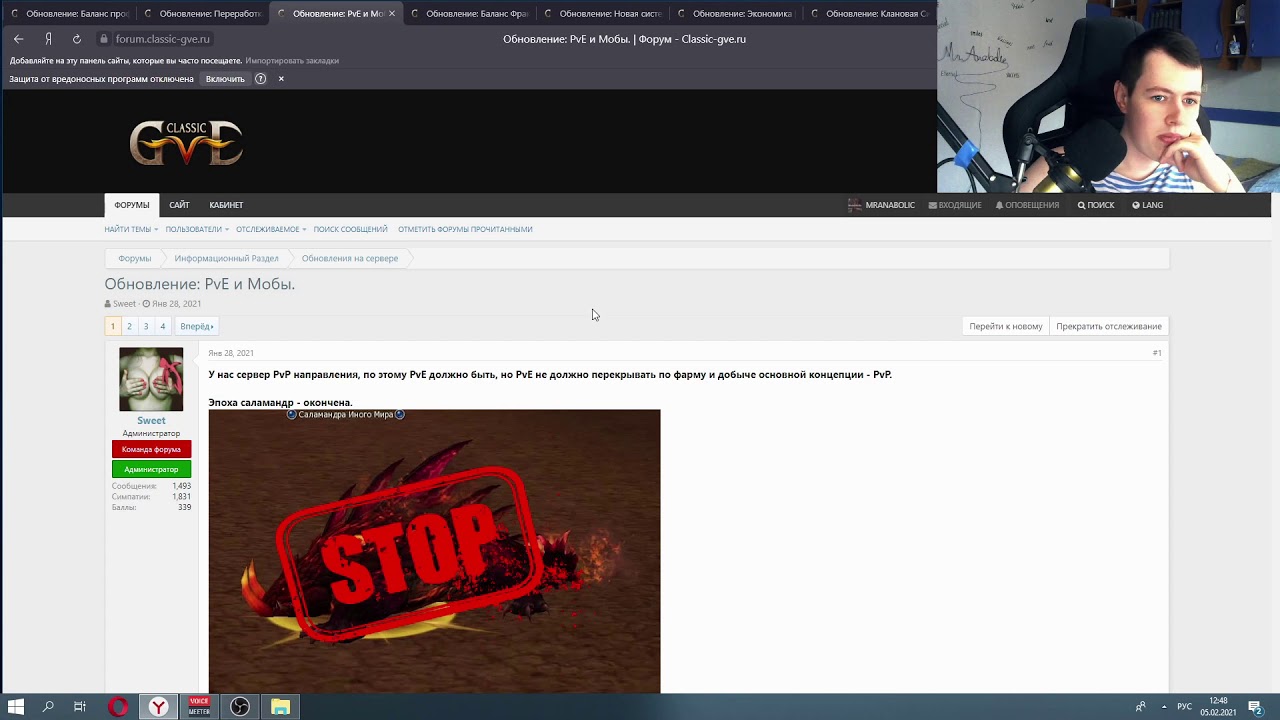Go to thread page 4
Viewport: 1280px width, 720px height.
162,326
